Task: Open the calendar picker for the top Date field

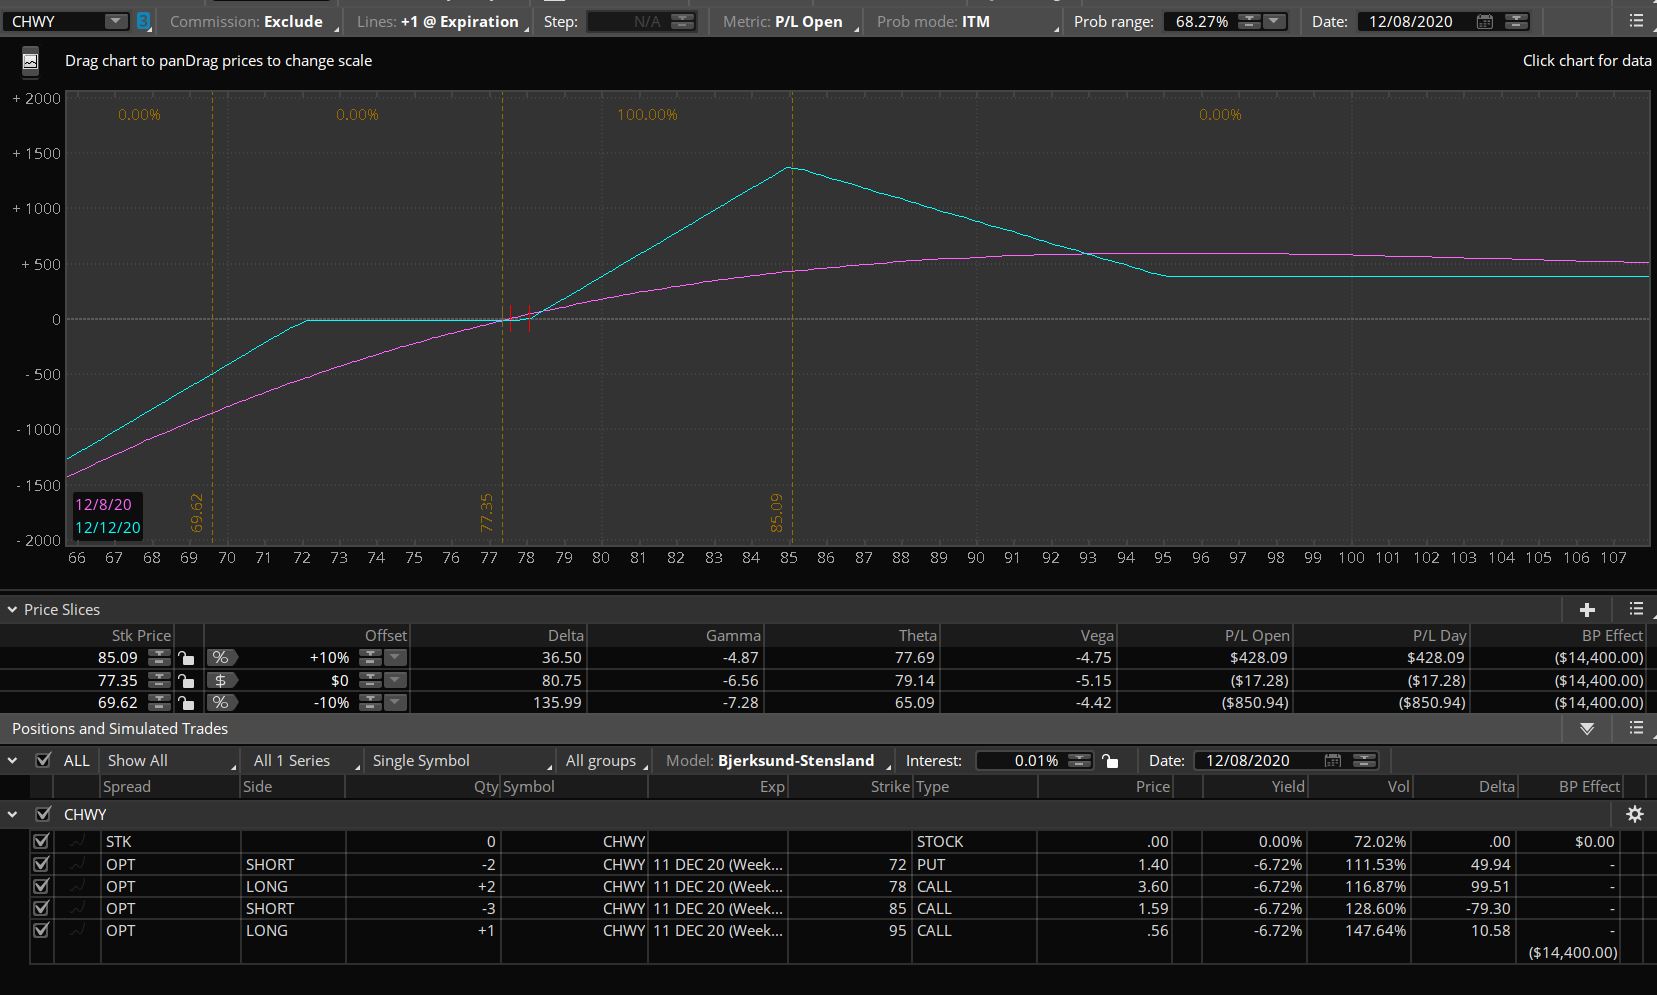Action: (x=1485, y=21)
